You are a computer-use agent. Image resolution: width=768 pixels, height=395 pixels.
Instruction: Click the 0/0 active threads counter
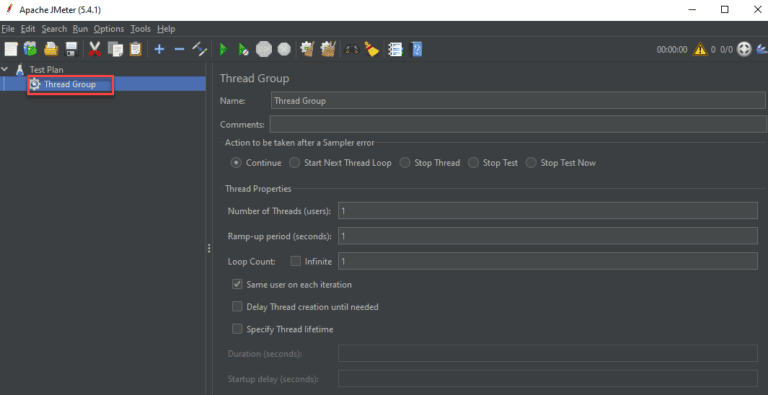click(x=726, y=49)
